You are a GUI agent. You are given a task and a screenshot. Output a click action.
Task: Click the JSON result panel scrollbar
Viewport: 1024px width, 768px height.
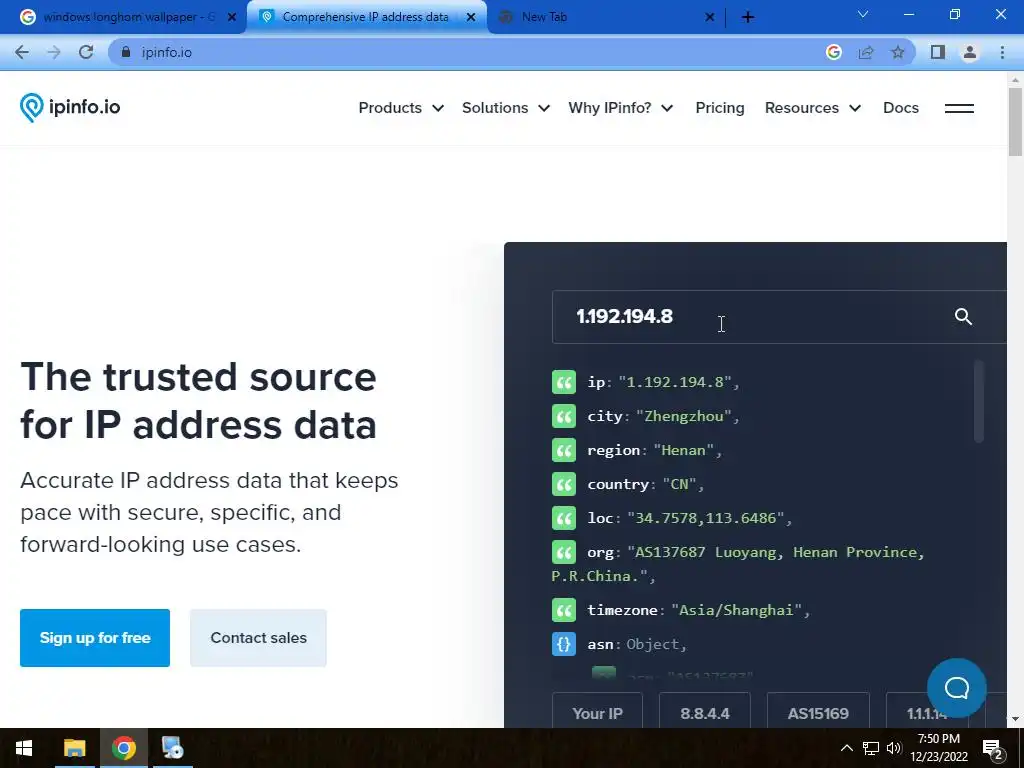978,401
